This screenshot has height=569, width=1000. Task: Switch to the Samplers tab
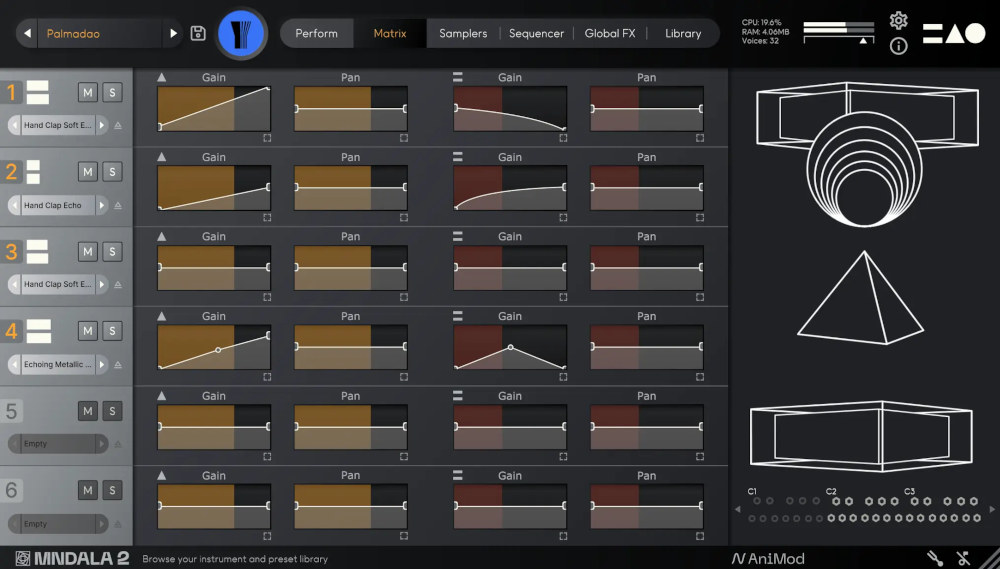[x=463, y=33]
